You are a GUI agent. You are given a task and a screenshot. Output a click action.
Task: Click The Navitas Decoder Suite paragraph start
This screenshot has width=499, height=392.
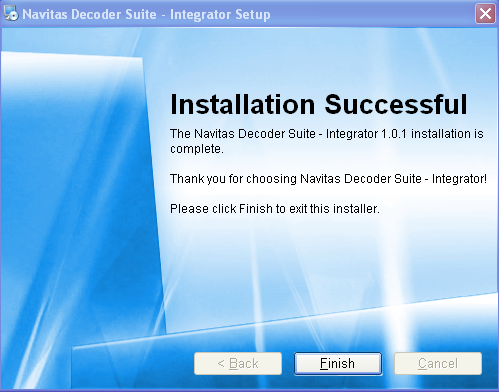coord(243,134)
